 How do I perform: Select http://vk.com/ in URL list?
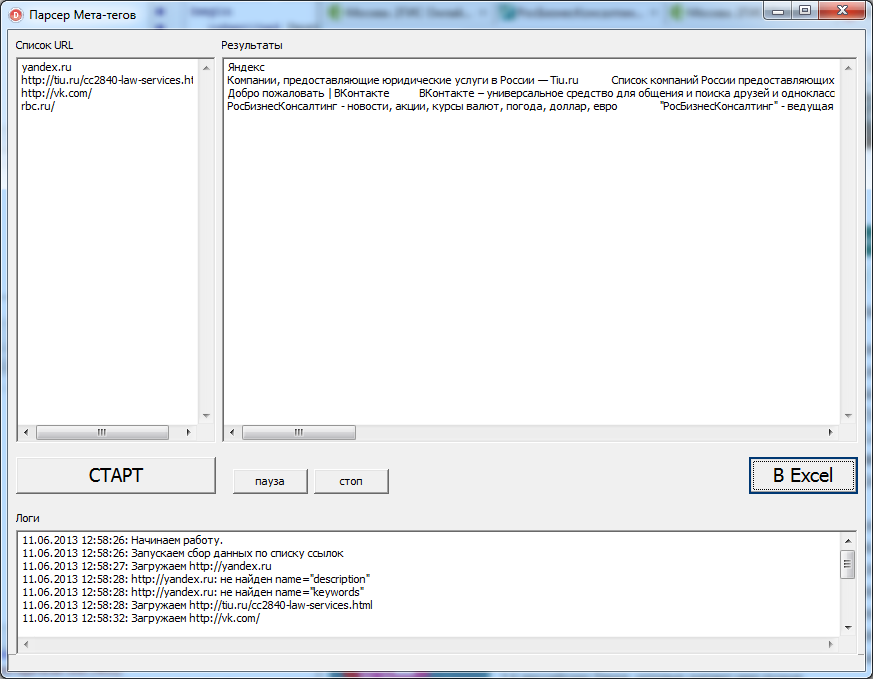tap(57, 93)
